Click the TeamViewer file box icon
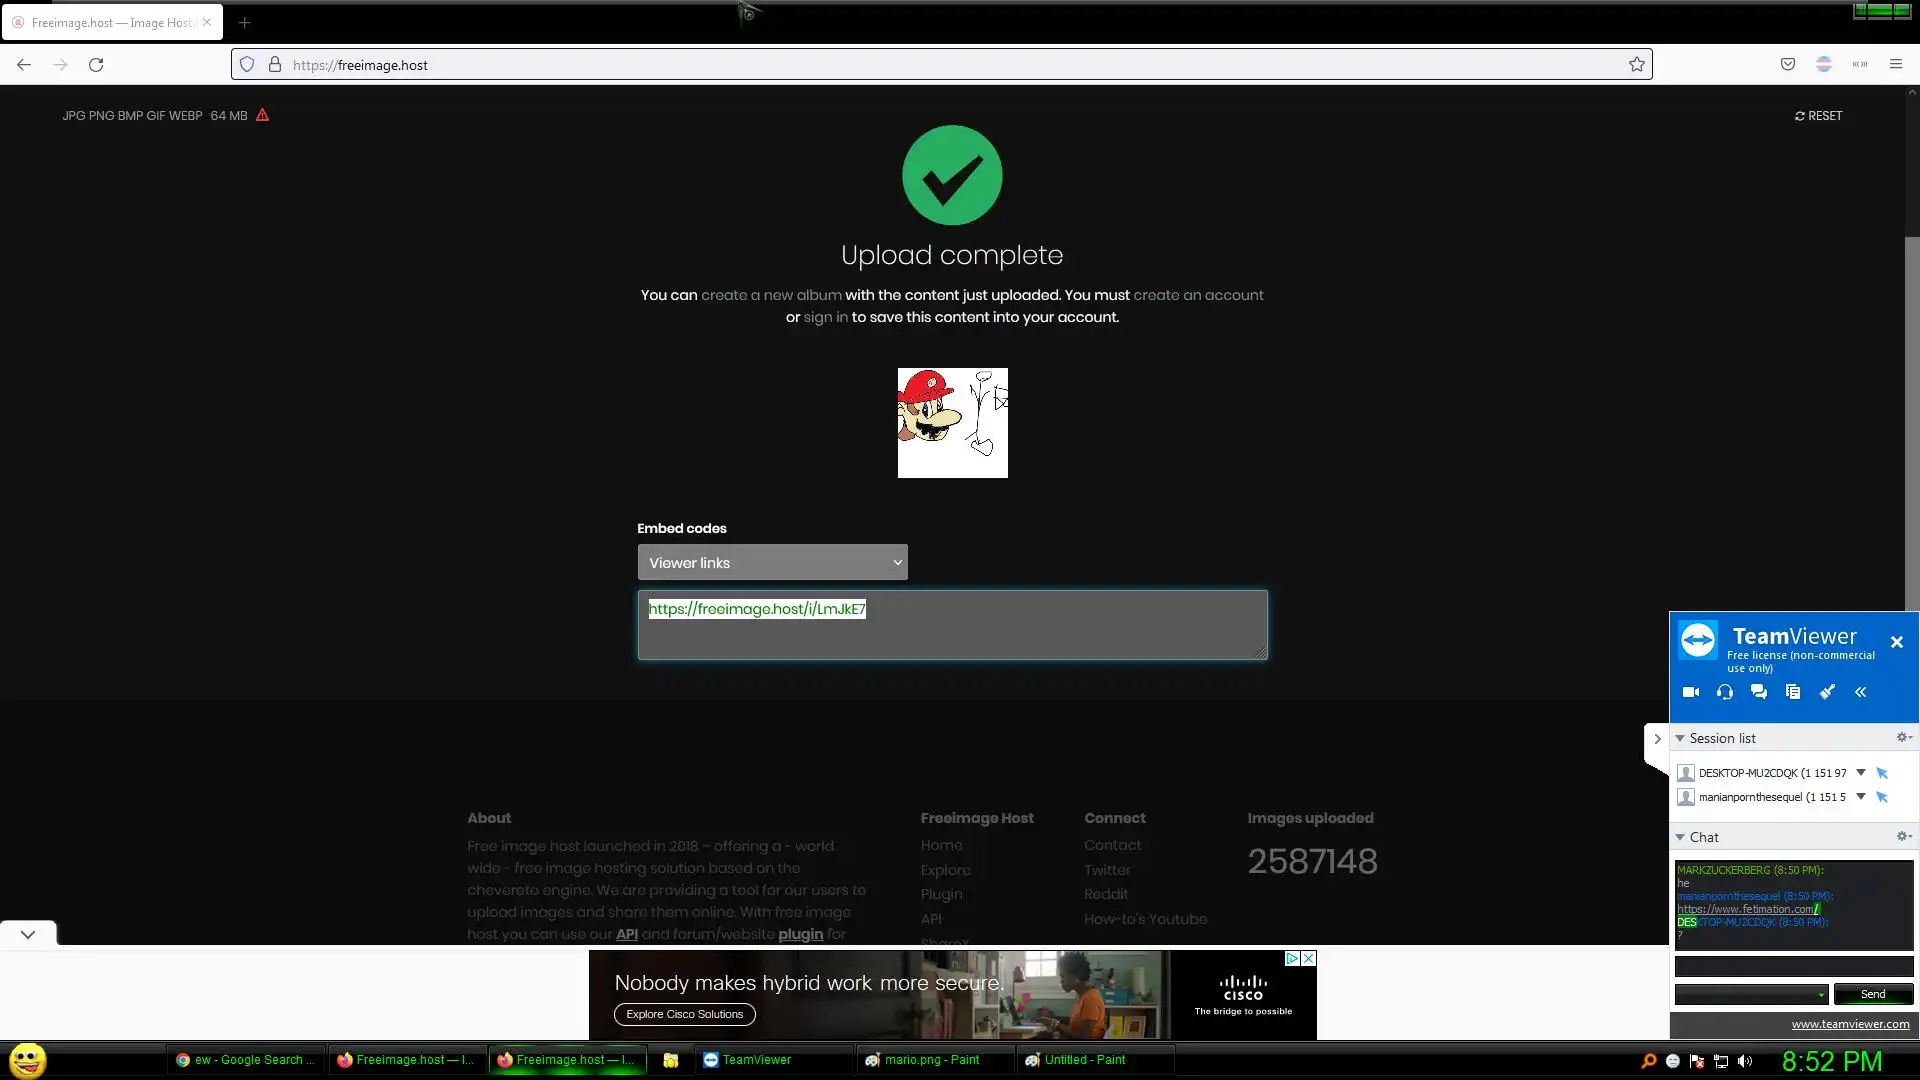Viewport: 1920px width, 1080px height. pos(1793,692)
